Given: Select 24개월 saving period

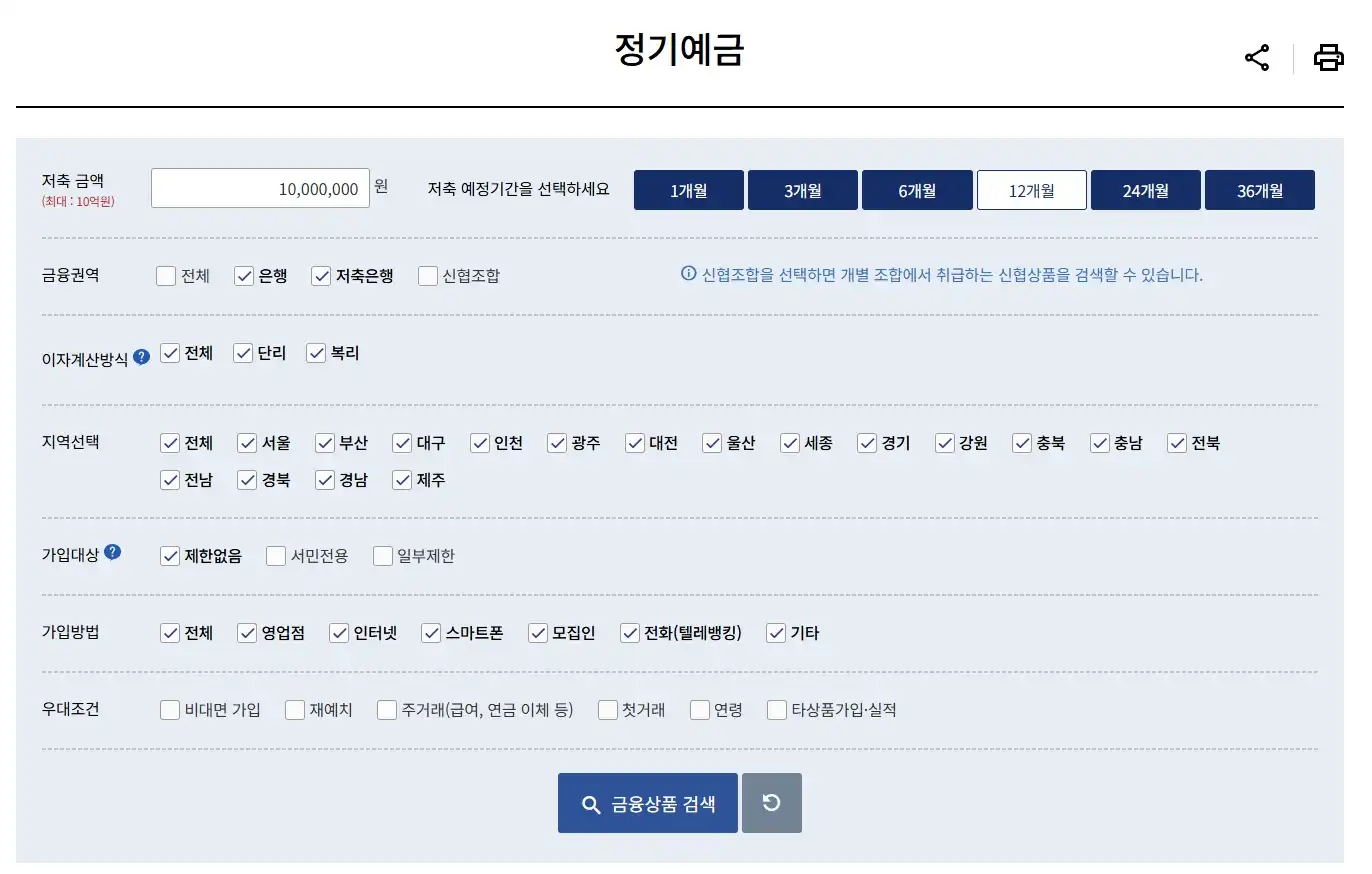Looking at the screenshot, I should 1146,190.
